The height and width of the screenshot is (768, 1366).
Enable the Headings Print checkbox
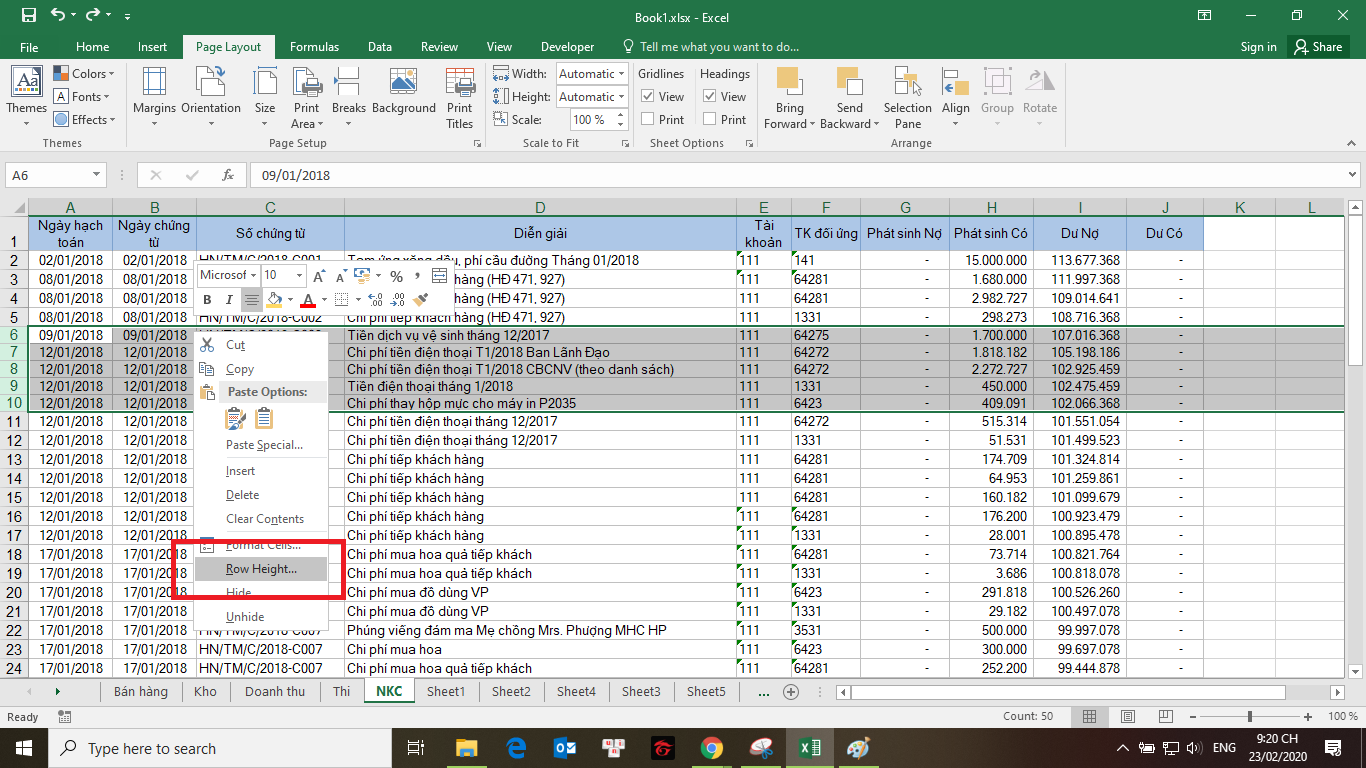click(x=710, y=119)
